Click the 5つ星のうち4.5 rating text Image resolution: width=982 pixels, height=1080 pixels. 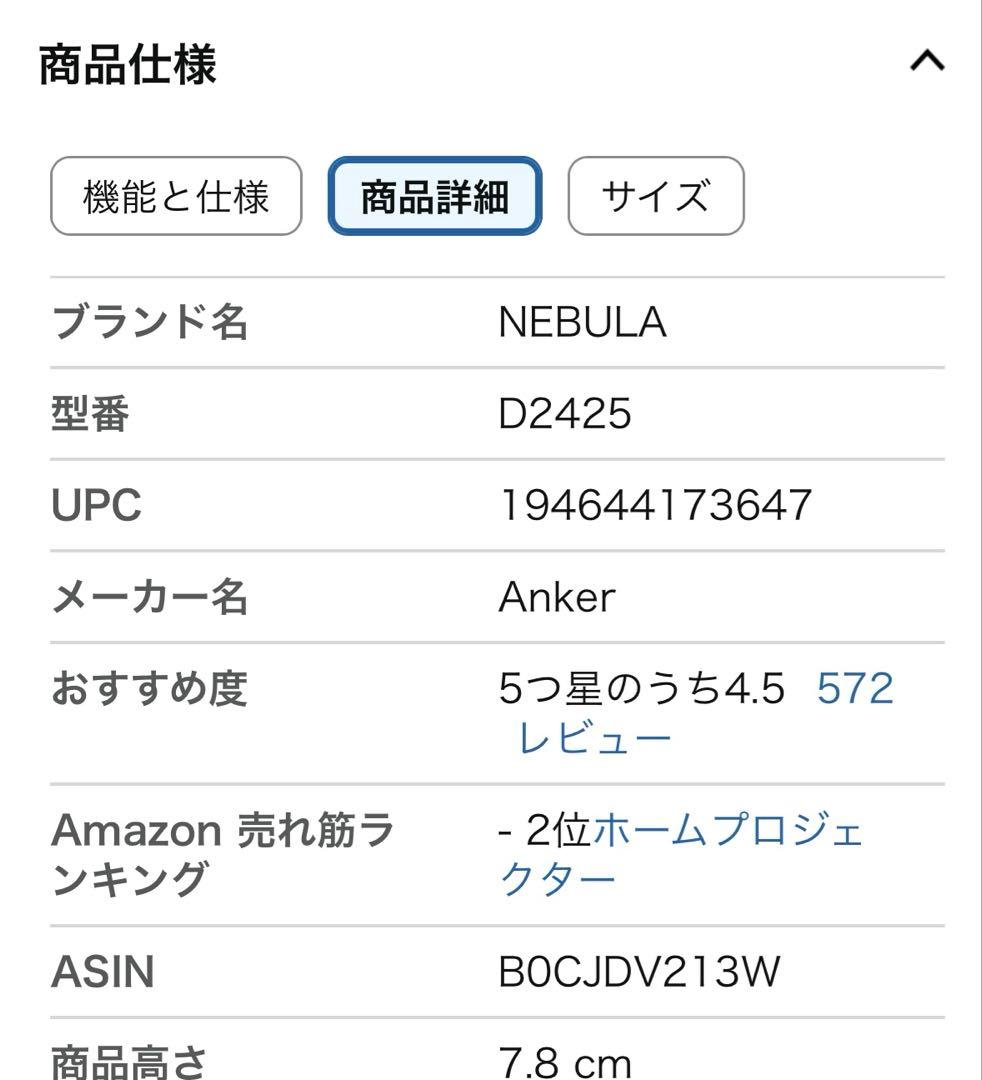point(641,689)
